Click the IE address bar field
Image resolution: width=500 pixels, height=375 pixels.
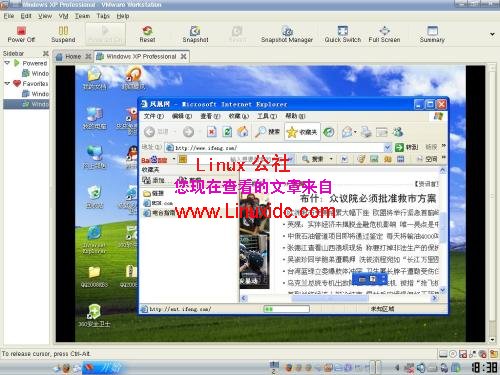click(275, 147)
